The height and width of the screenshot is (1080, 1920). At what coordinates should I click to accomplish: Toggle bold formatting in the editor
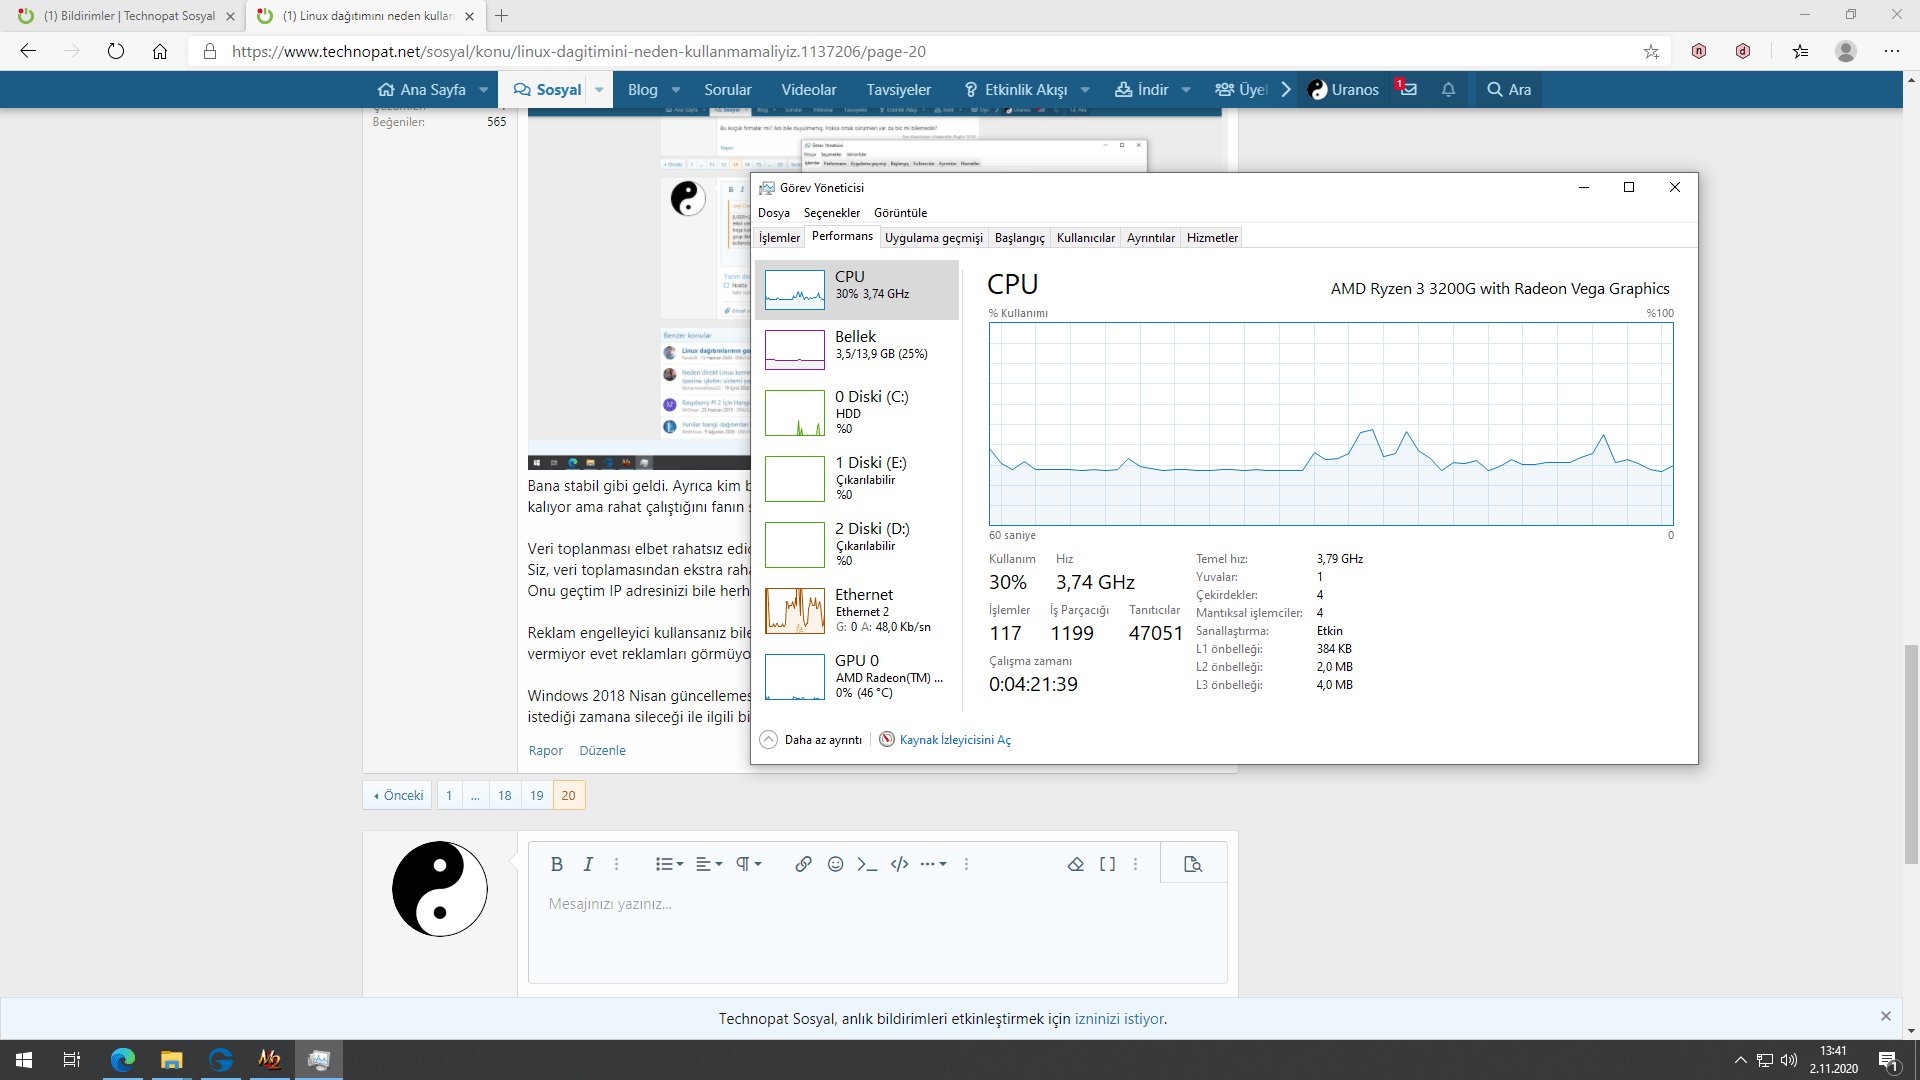point(557,864)
